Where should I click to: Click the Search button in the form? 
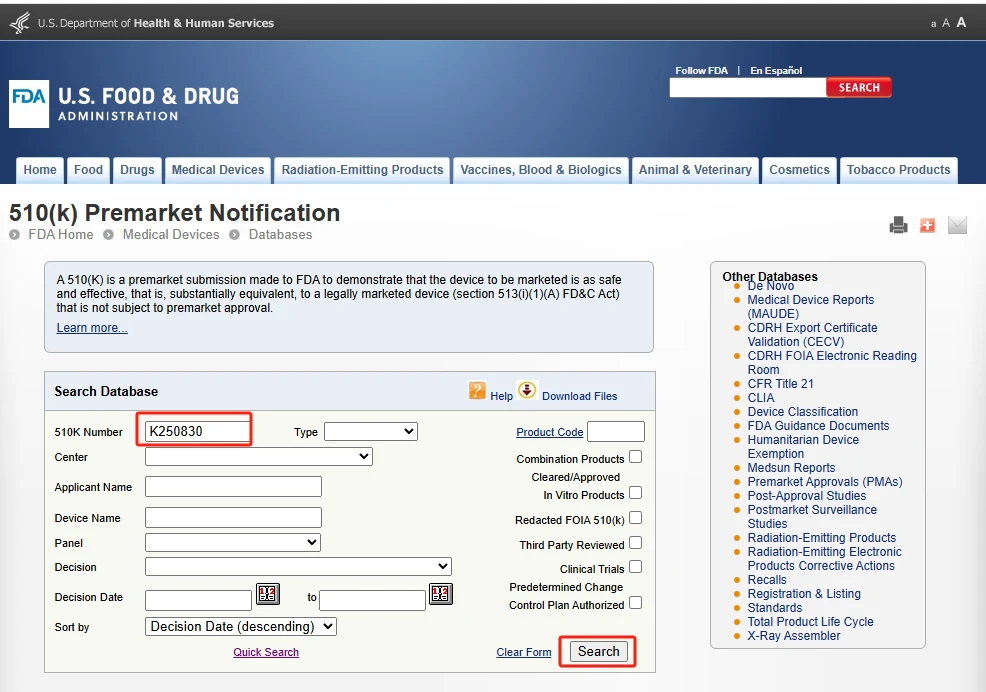(x=599, y=652)
